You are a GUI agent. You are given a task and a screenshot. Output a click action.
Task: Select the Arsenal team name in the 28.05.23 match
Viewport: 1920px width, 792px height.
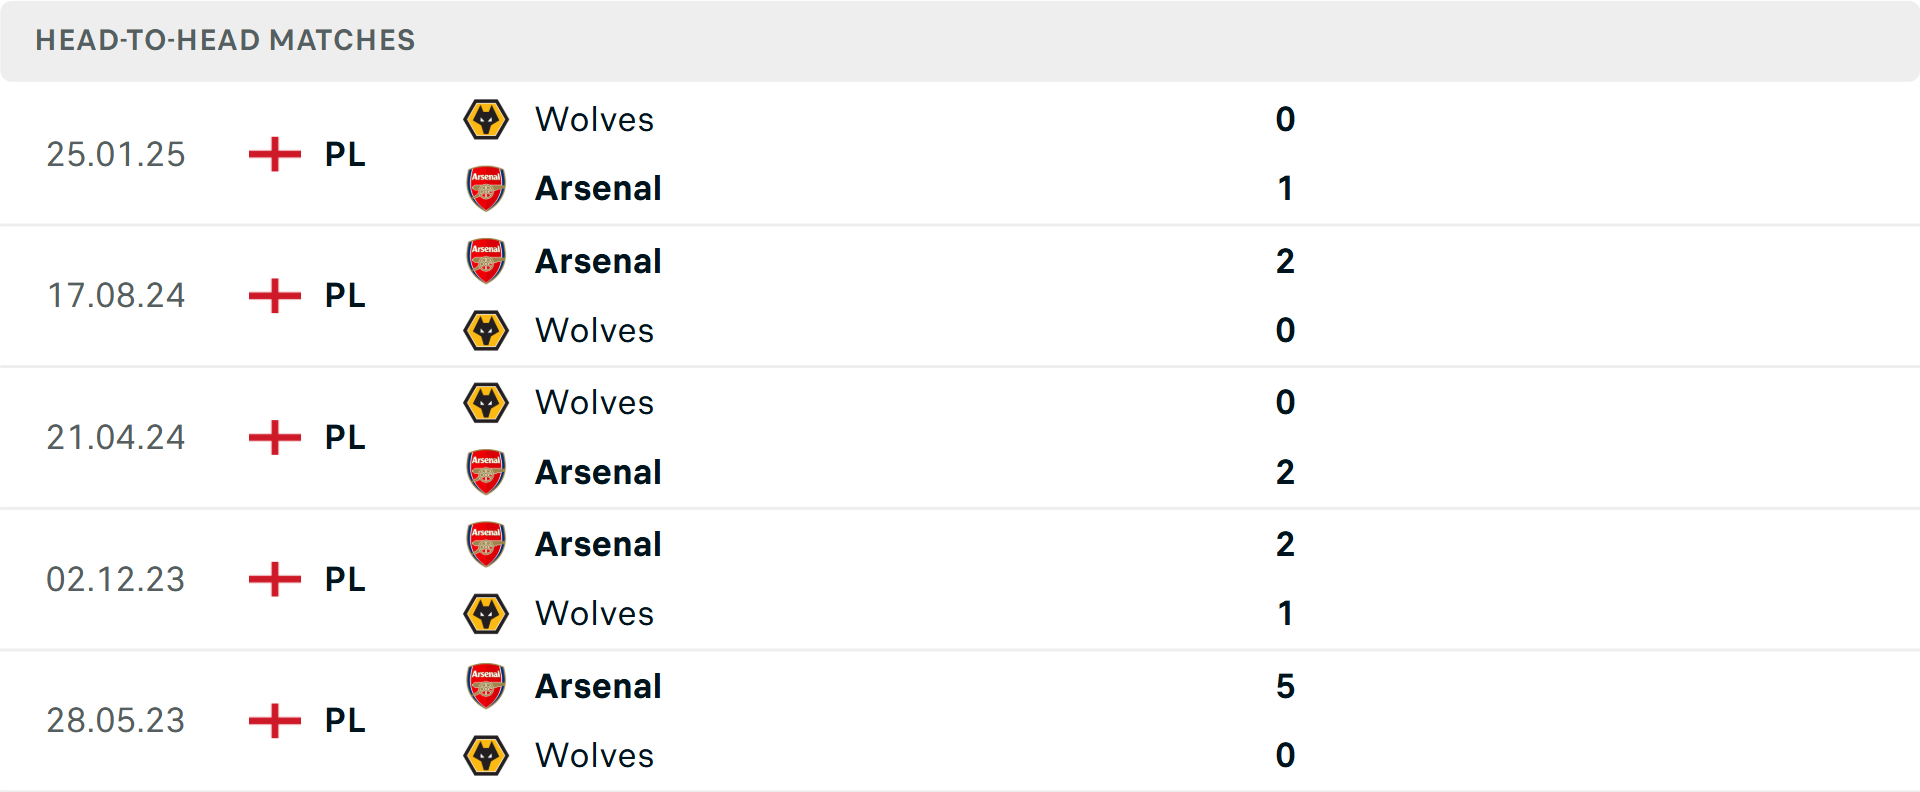tap(598, 686)
